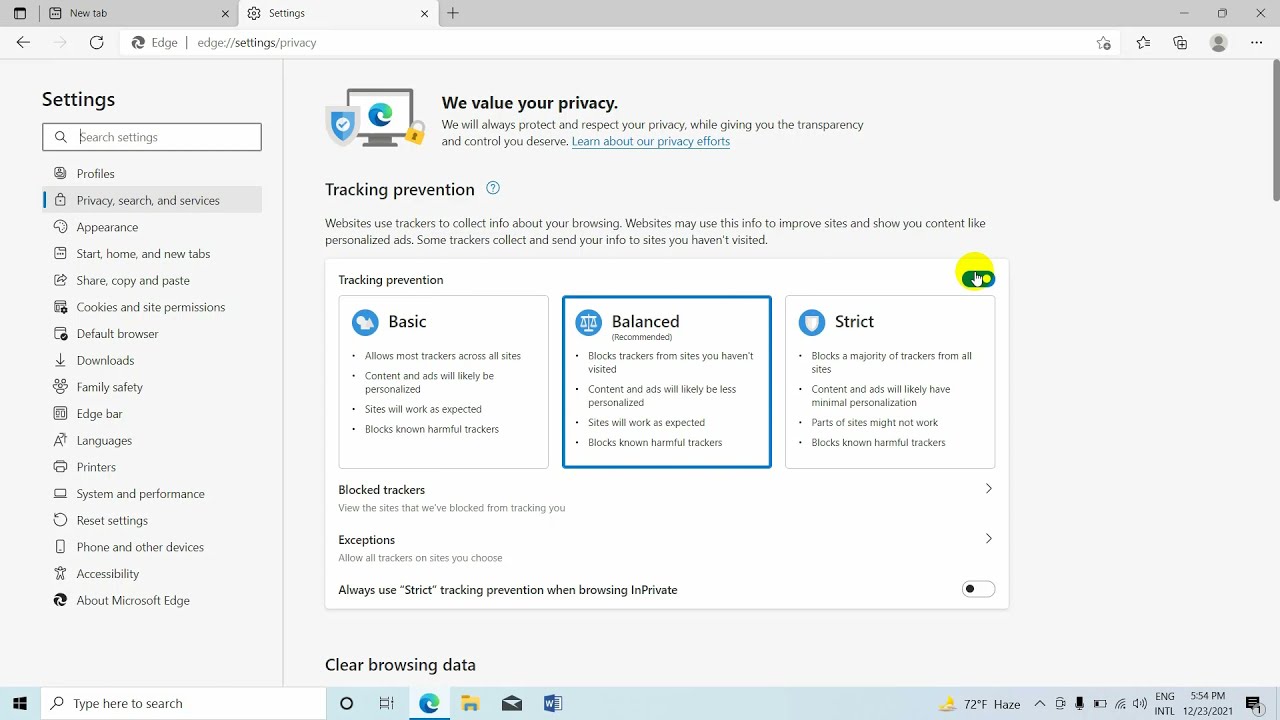Click the battery tray icon
Screen dimensions: 1280x720
[1100, 704]
